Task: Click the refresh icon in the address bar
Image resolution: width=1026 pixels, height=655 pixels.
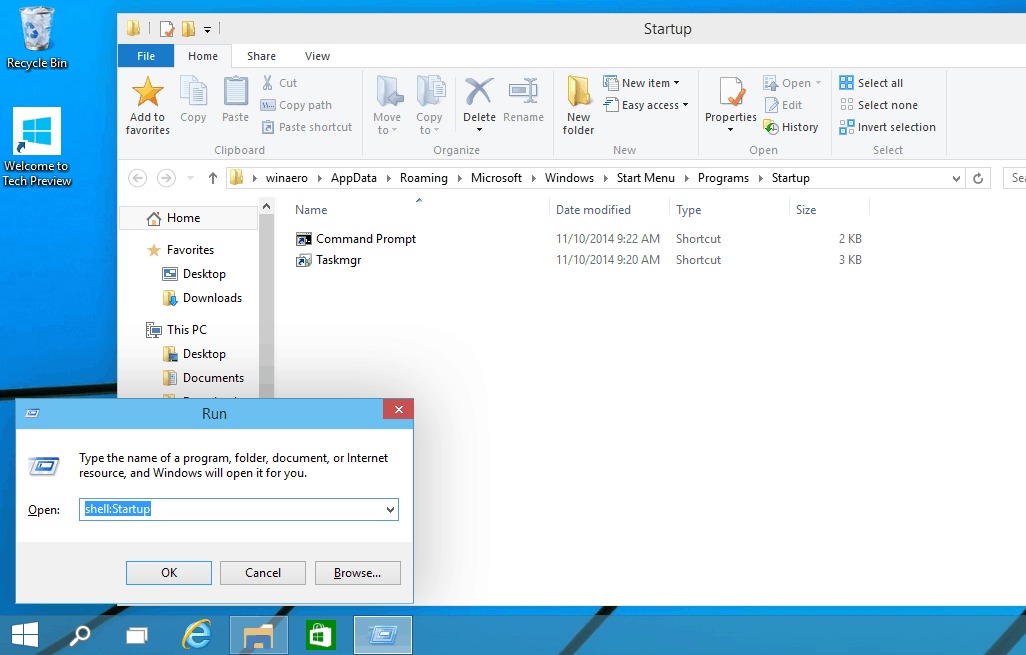Action: [978, 177]
